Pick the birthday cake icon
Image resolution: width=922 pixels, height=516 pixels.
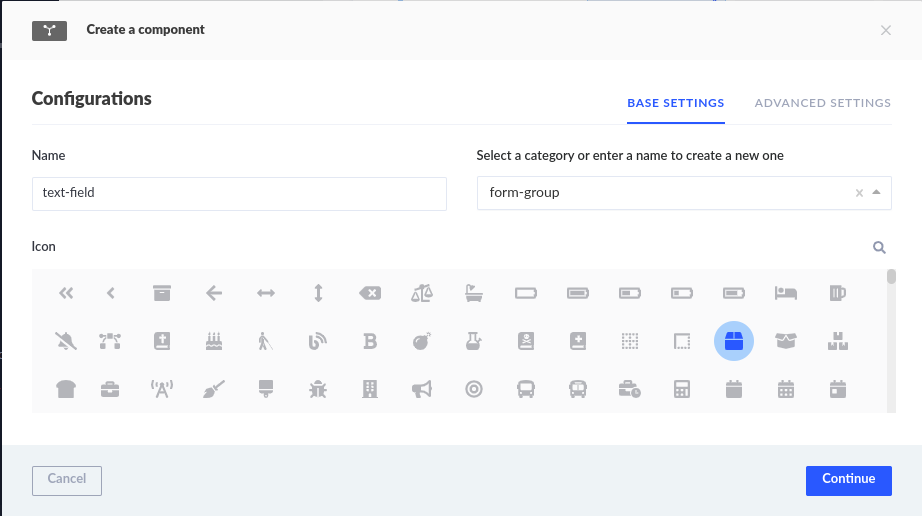214,341
